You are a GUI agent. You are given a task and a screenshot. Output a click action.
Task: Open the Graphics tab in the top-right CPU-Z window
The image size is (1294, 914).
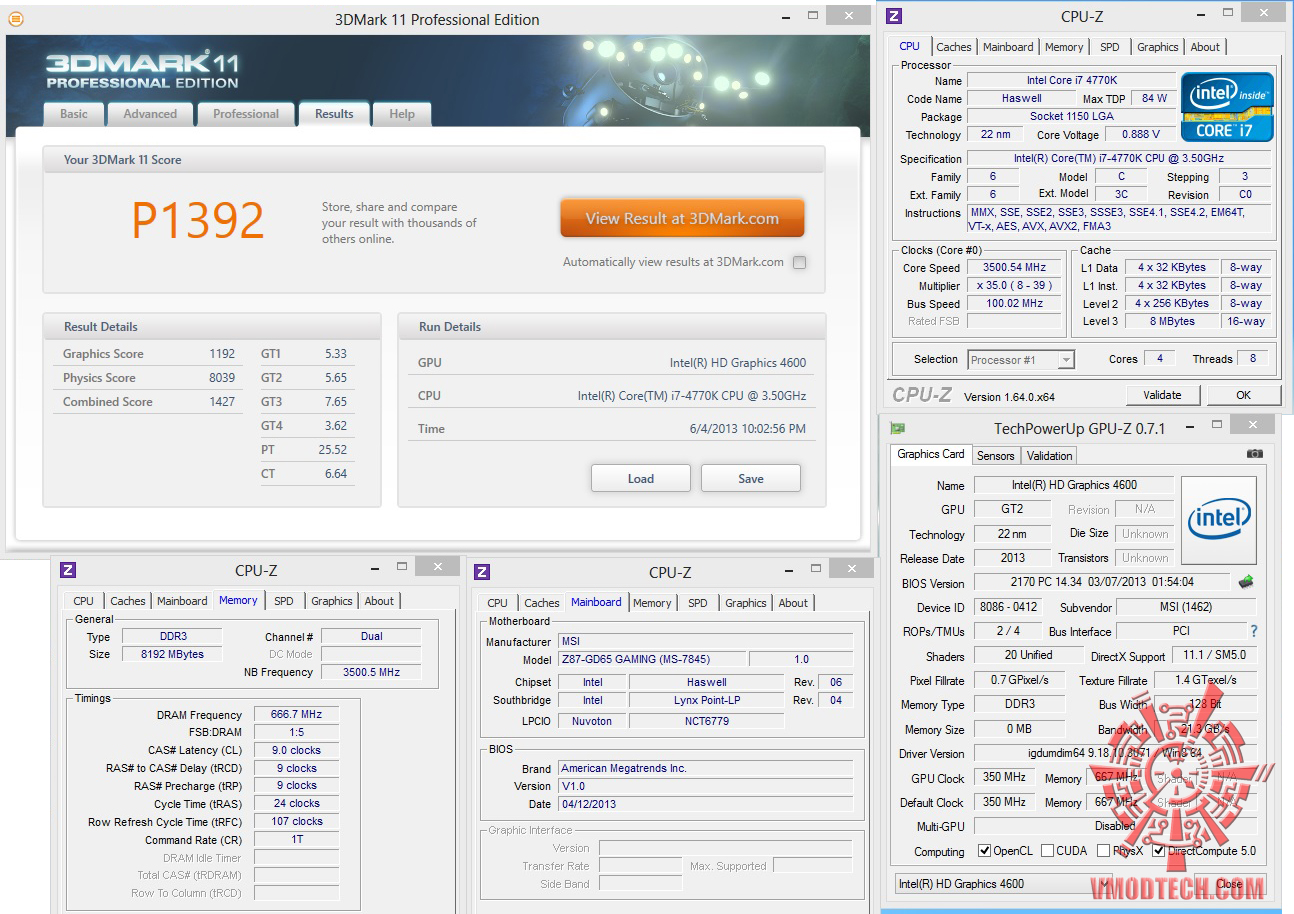click(1158, 47)
